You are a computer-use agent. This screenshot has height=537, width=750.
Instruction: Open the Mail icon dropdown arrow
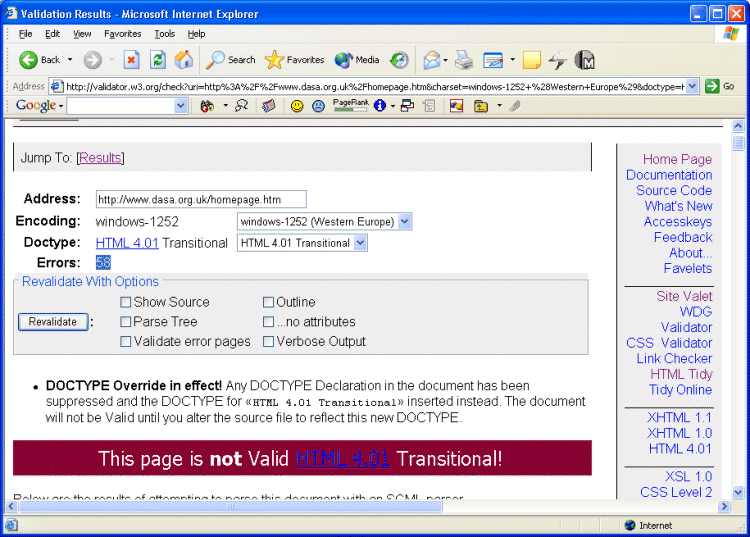tap(445, 60)
